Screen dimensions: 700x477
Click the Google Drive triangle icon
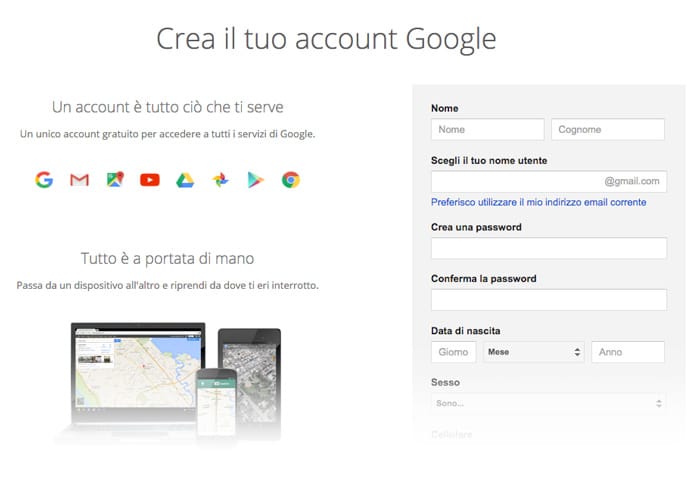tap(185, 180)
